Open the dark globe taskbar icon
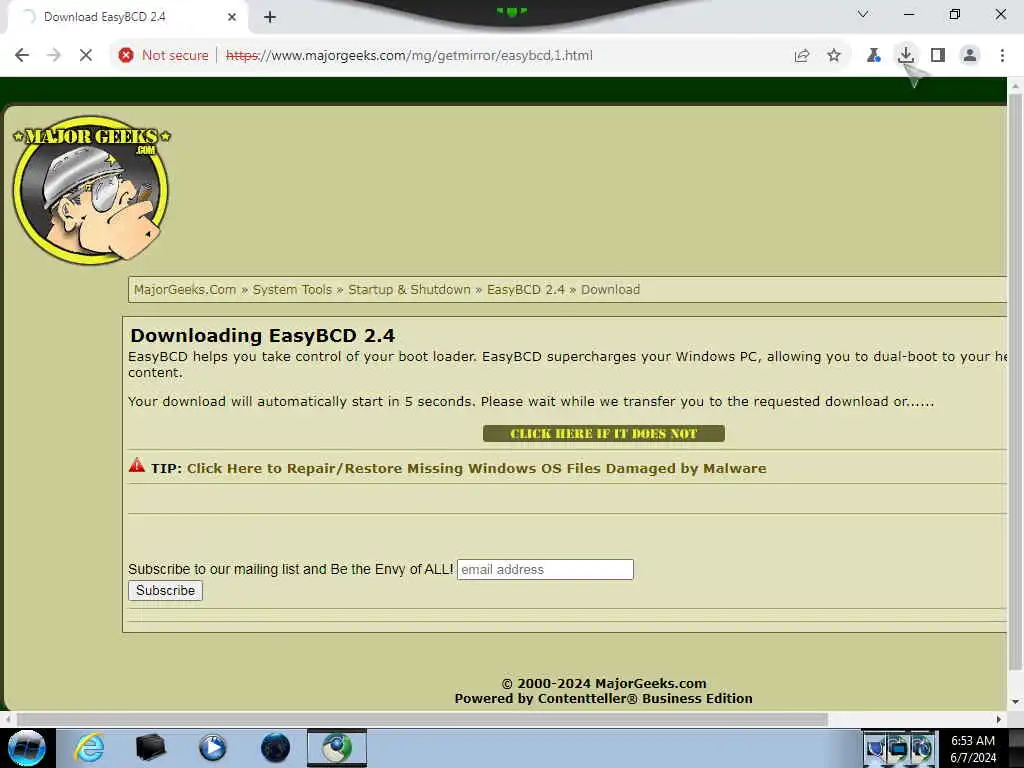Viewport: 1024px width, 768px height. coord(275,748)
